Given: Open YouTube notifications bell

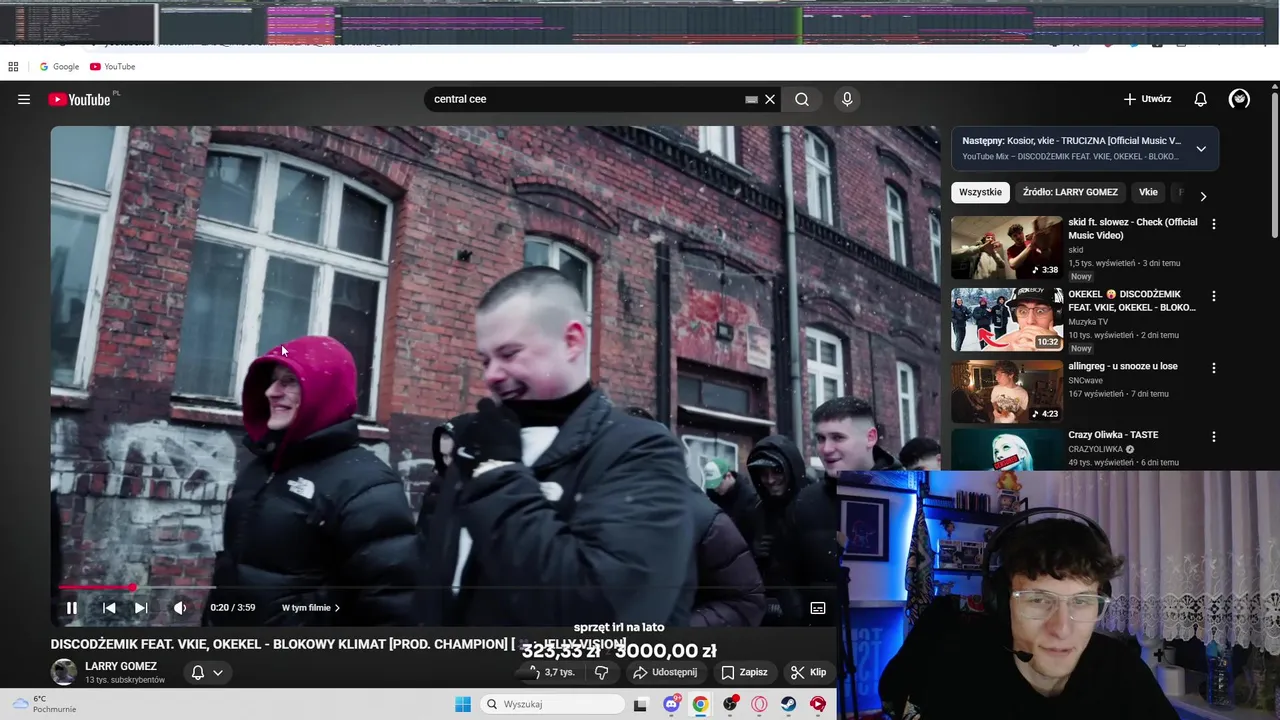Looking at the screenshot, I should coord(1201,99).
